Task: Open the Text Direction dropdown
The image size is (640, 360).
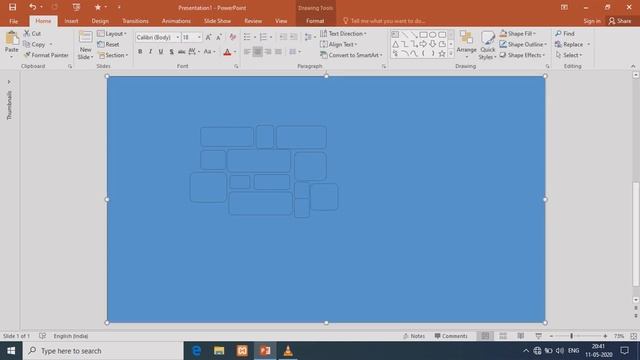Action: [343, 33]
